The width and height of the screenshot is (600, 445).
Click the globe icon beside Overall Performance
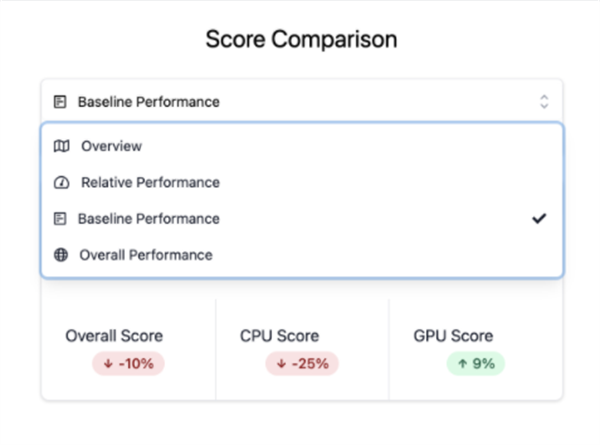[61, 255]
